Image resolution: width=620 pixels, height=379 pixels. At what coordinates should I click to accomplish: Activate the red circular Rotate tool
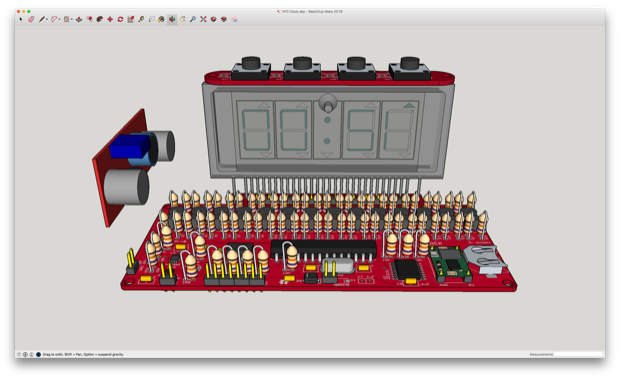point(120,19)
